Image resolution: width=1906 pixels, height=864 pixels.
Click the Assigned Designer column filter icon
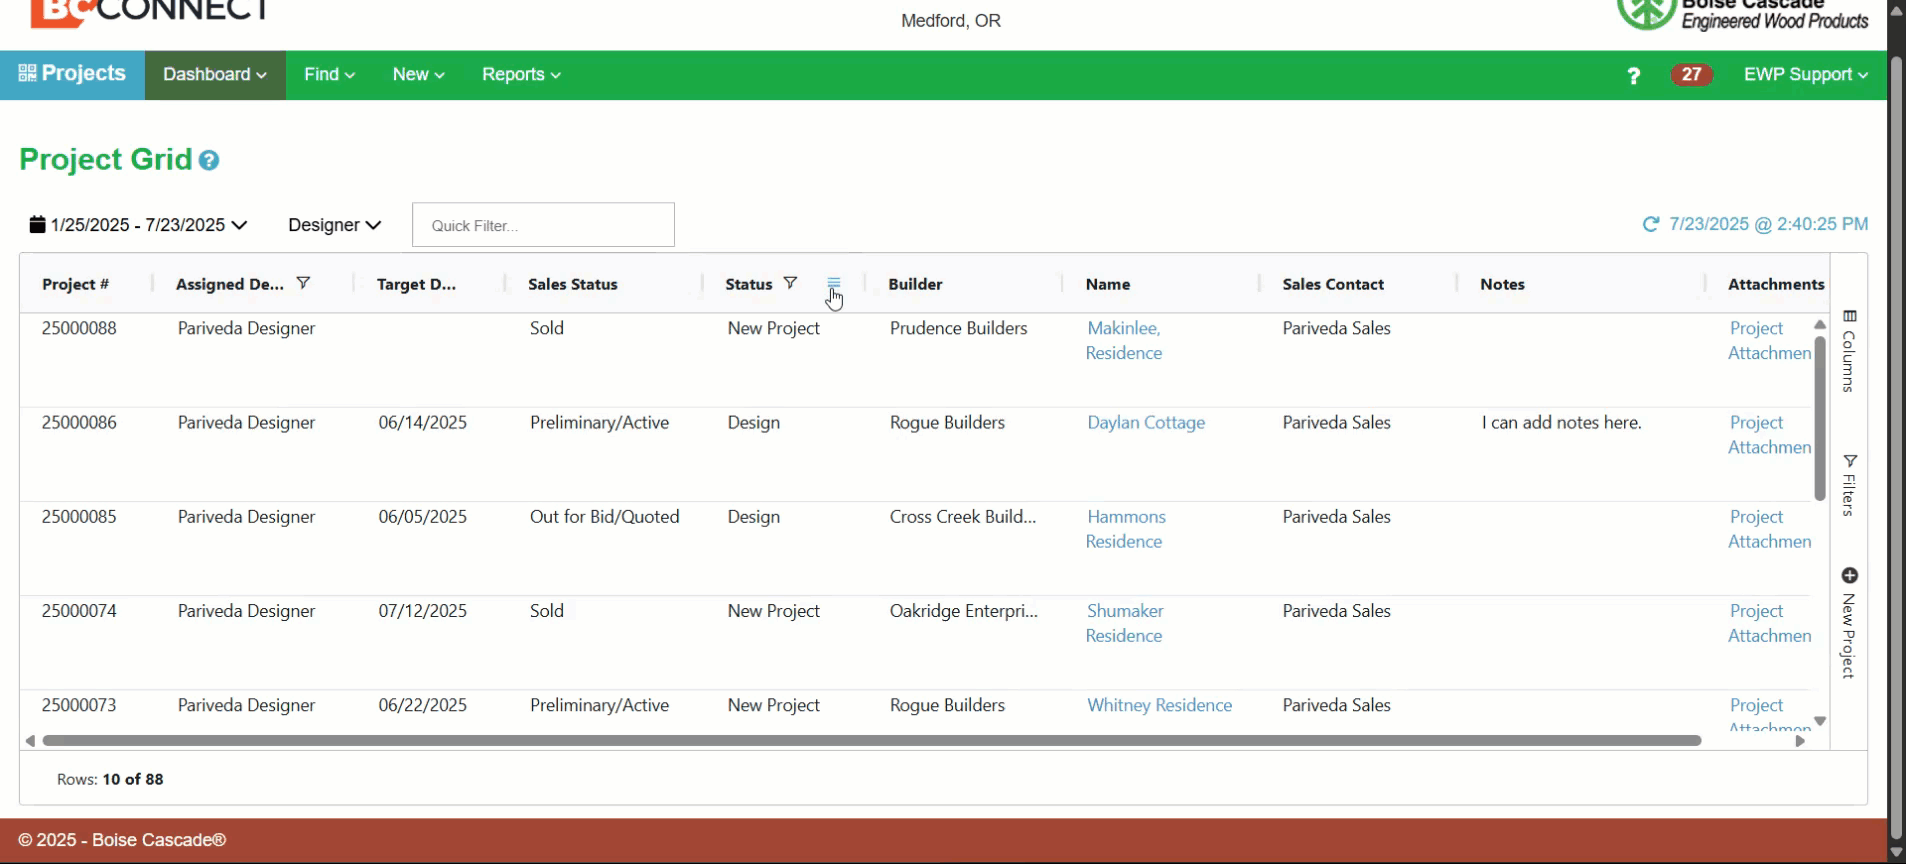(303, 283)
